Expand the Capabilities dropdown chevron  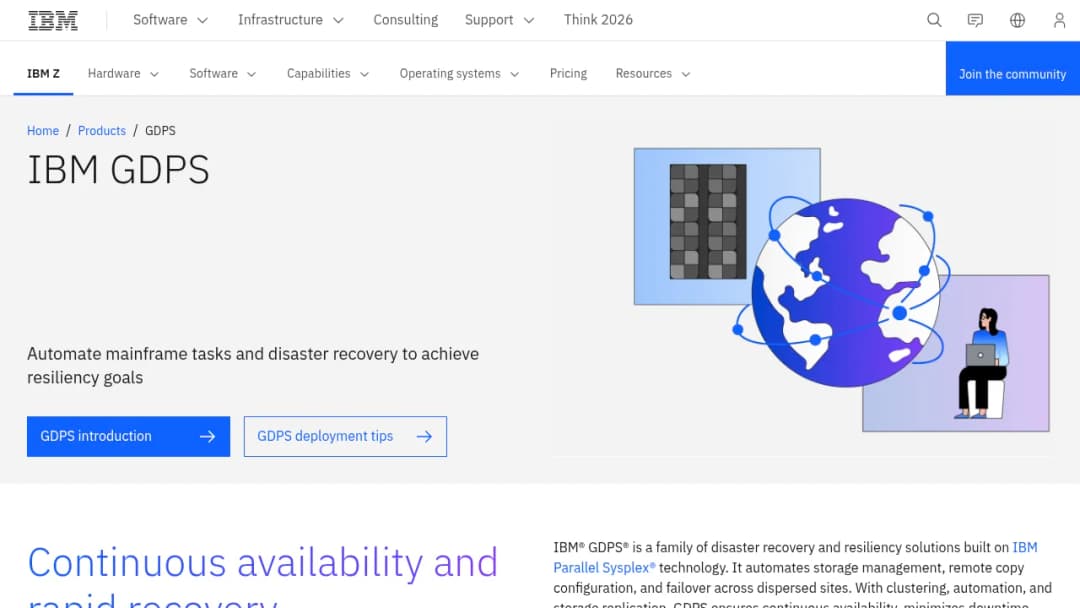(x=364, y=74)
